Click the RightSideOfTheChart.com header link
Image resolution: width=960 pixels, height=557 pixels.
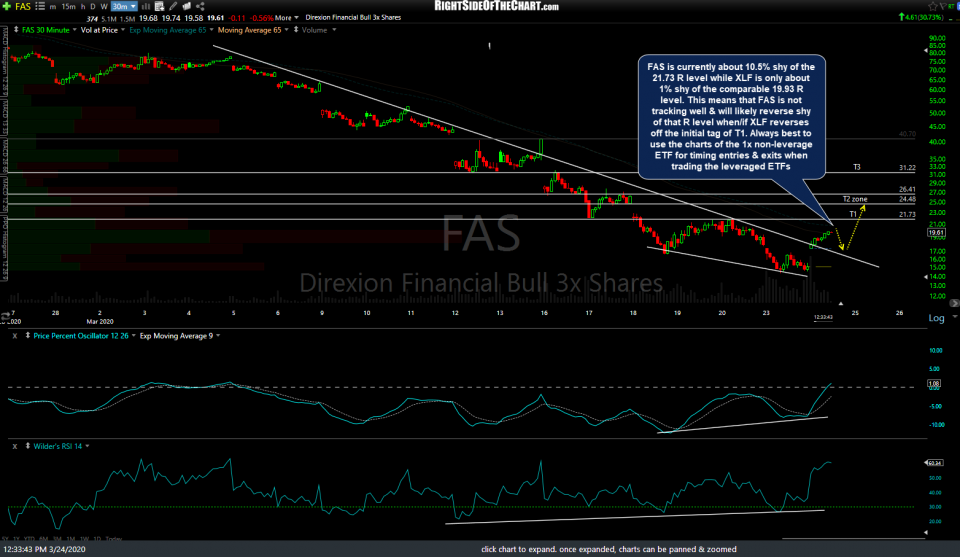coord(497,6)
